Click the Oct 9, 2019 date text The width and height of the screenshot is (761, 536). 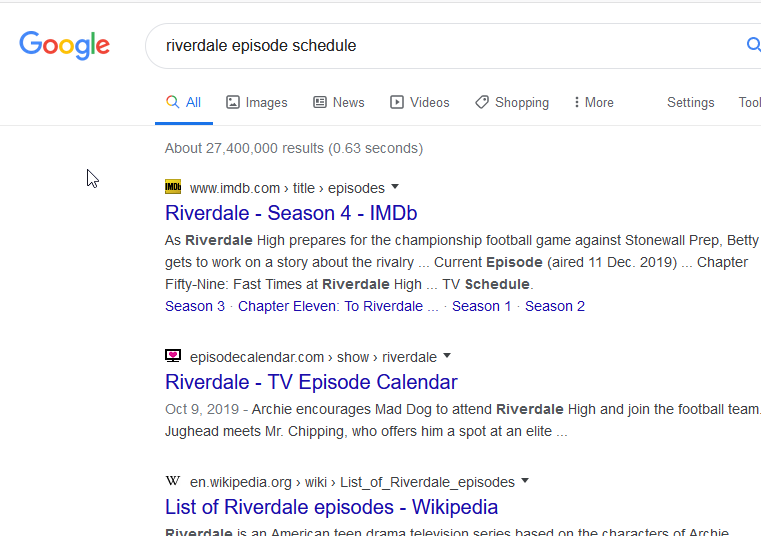(x=202, y=409)
